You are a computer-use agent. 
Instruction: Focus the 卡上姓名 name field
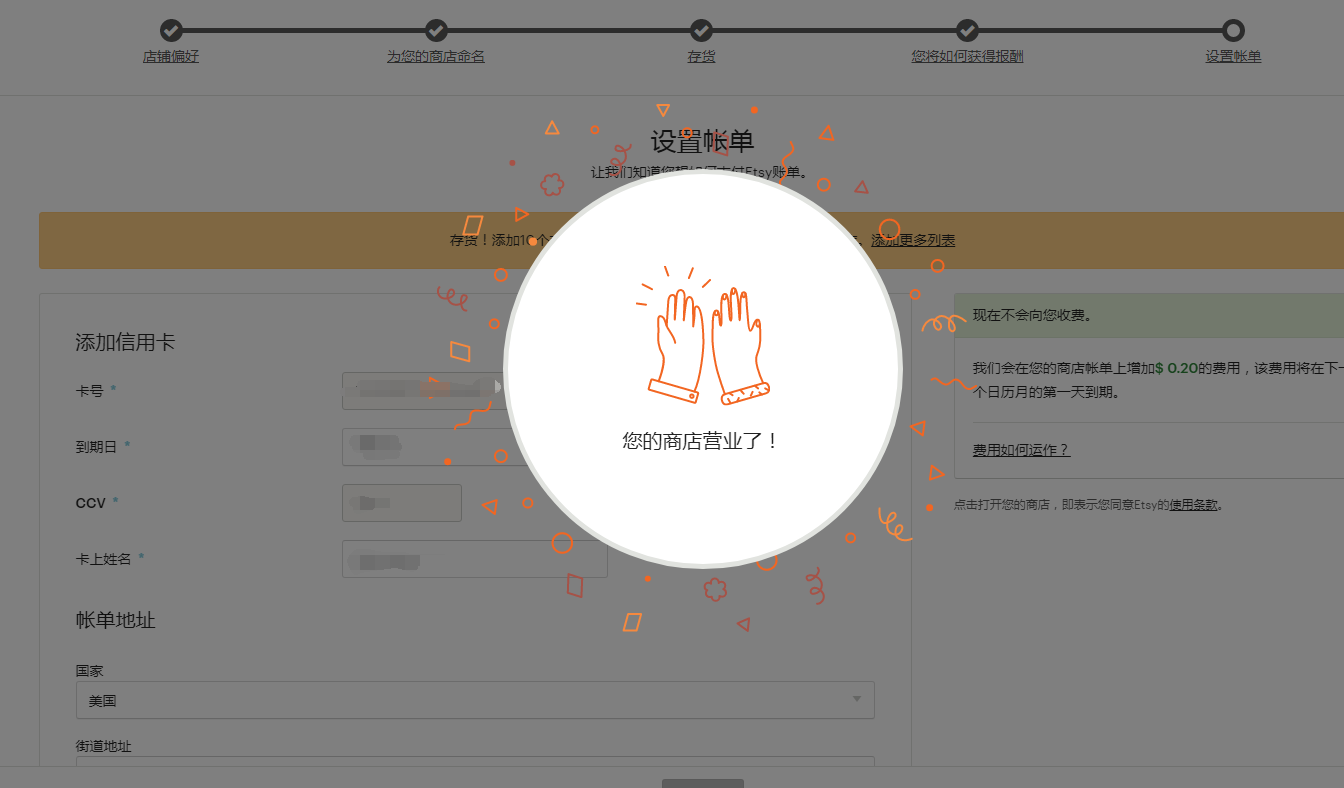[475, 559]
